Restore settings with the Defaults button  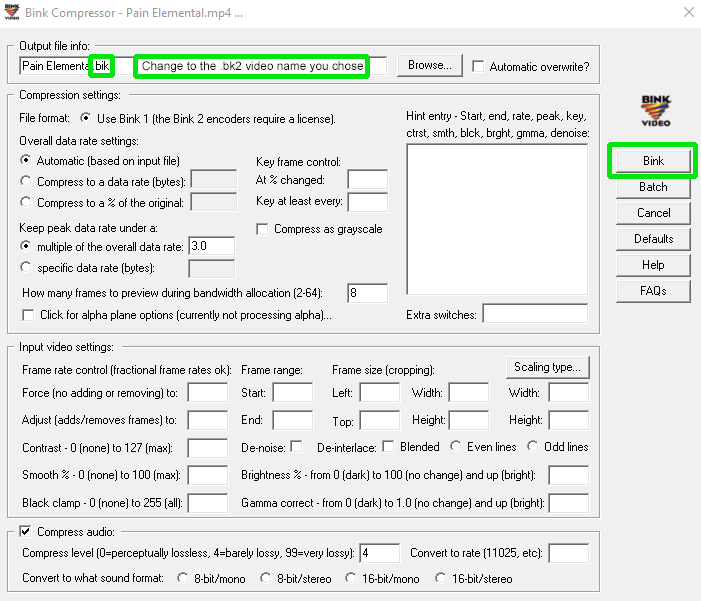coord(653,239)
